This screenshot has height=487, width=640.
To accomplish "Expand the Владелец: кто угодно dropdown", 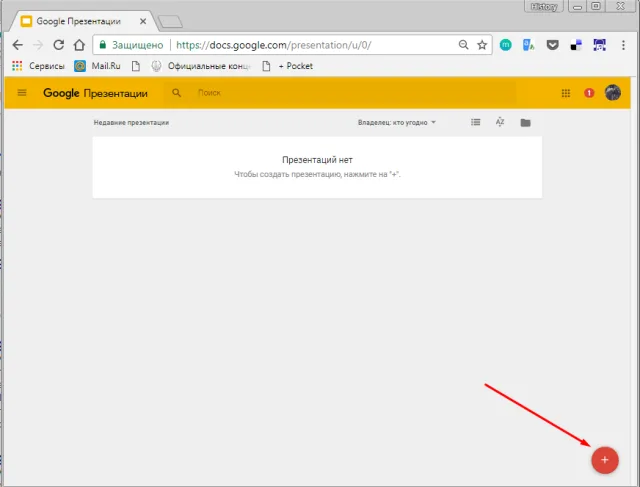I will (x=397, y=122).
